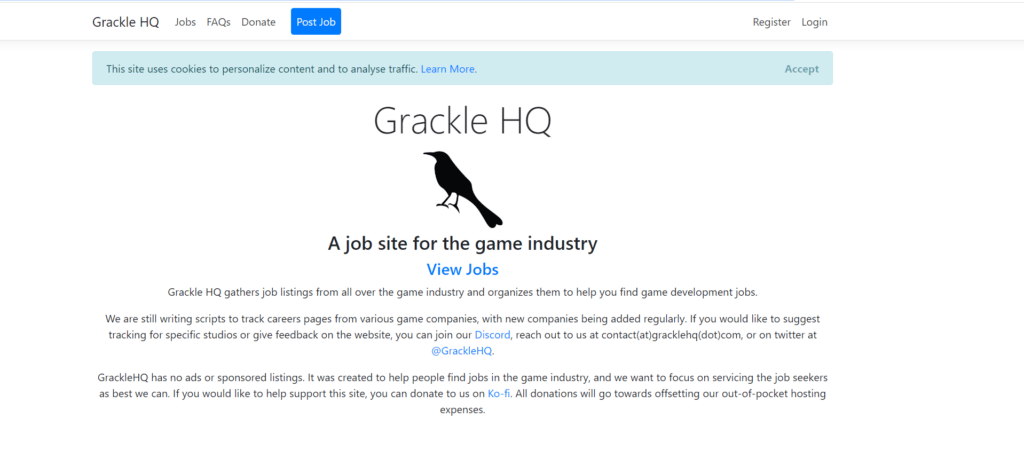Viewport: 1024px width, 474px height.
Task: Open the FAQs page
Action: tap(218, 22)
